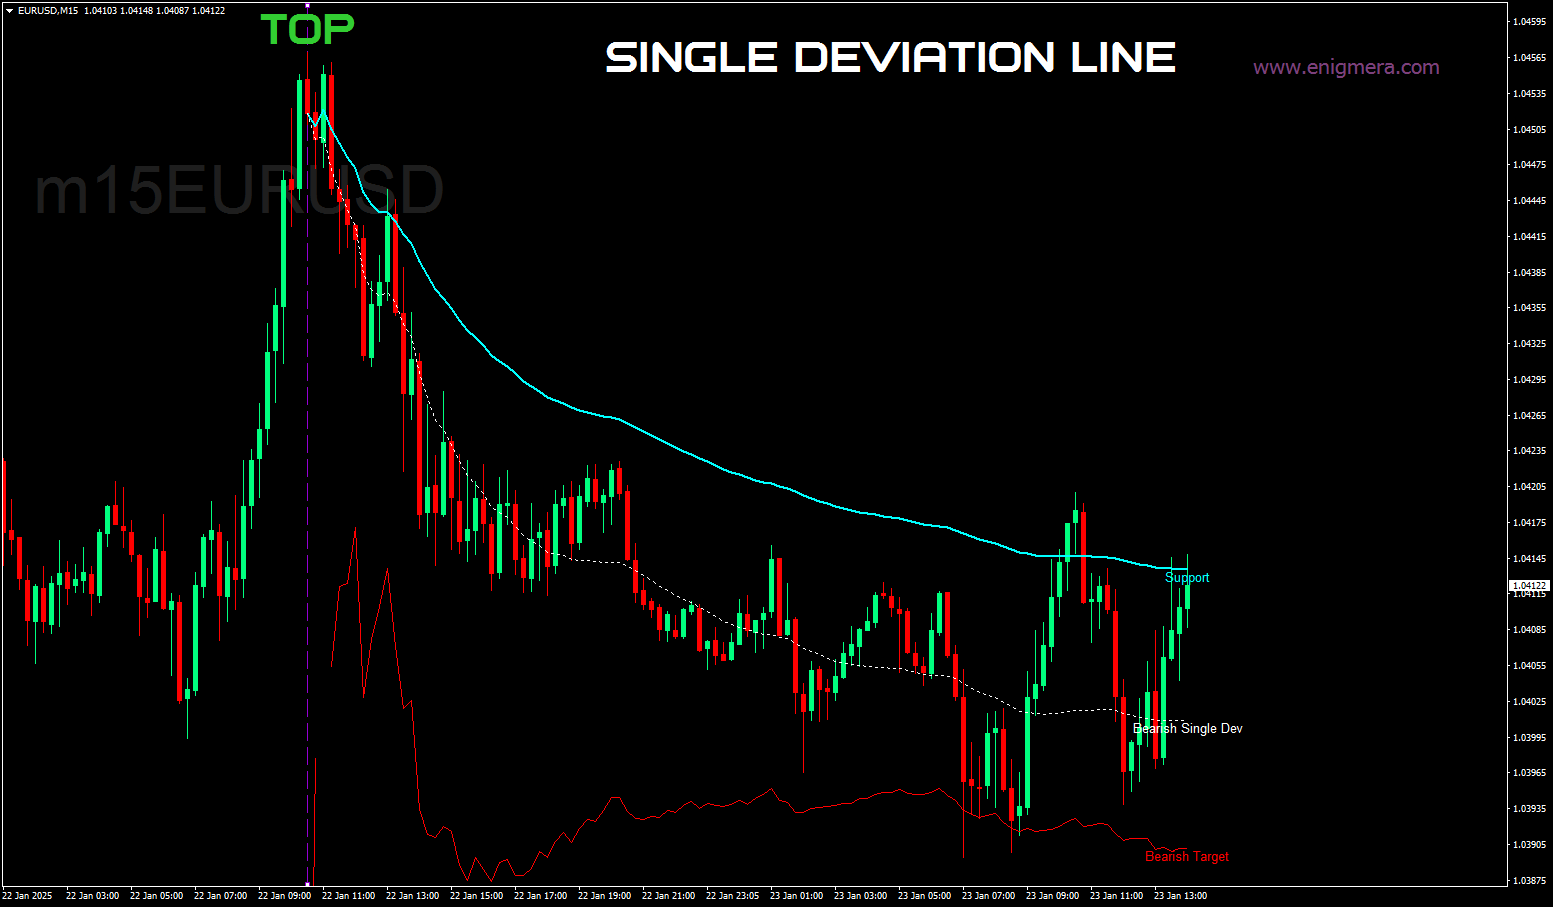Click the 1.04235 price axis label
The image size is (1553, 907).
point(1530,451)
